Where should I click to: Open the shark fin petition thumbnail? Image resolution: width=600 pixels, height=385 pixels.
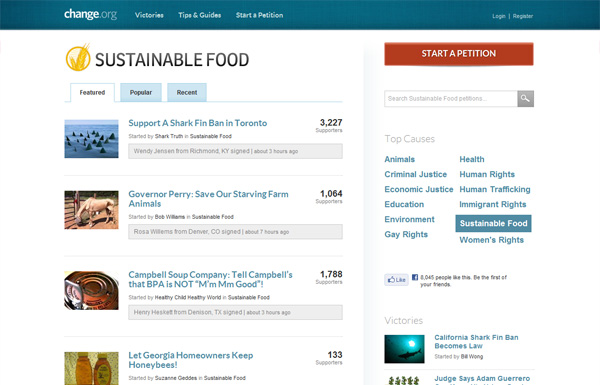(x=91, y=139)
